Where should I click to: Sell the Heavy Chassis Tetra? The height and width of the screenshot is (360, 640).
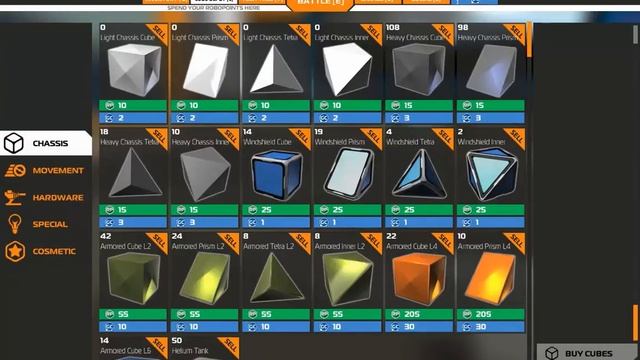pos(158,137)
